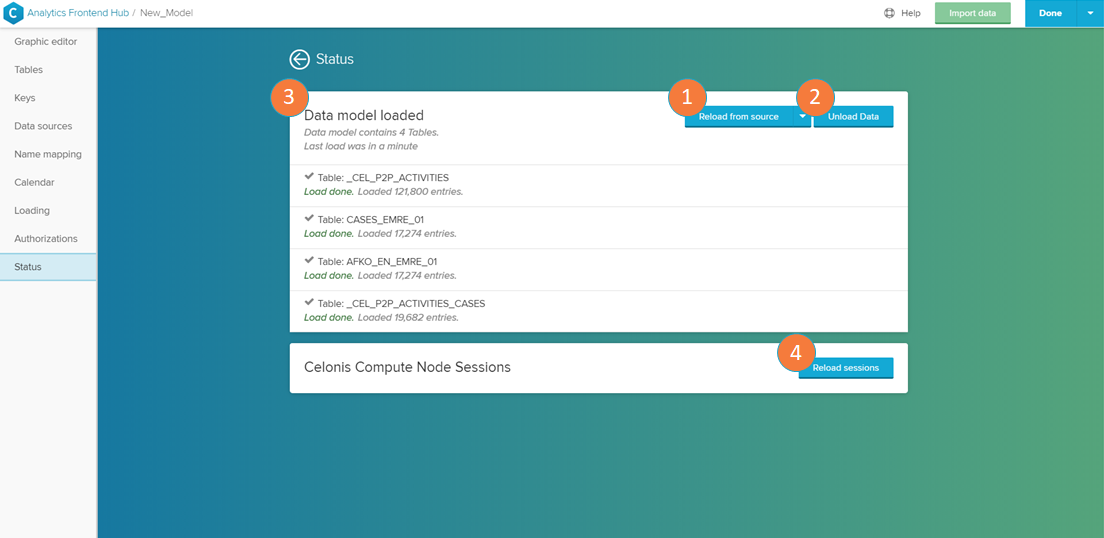Click checkmark icon next to AFKO_EN_EMRE_01
The image size is (1104, 538).
[309, 260]
